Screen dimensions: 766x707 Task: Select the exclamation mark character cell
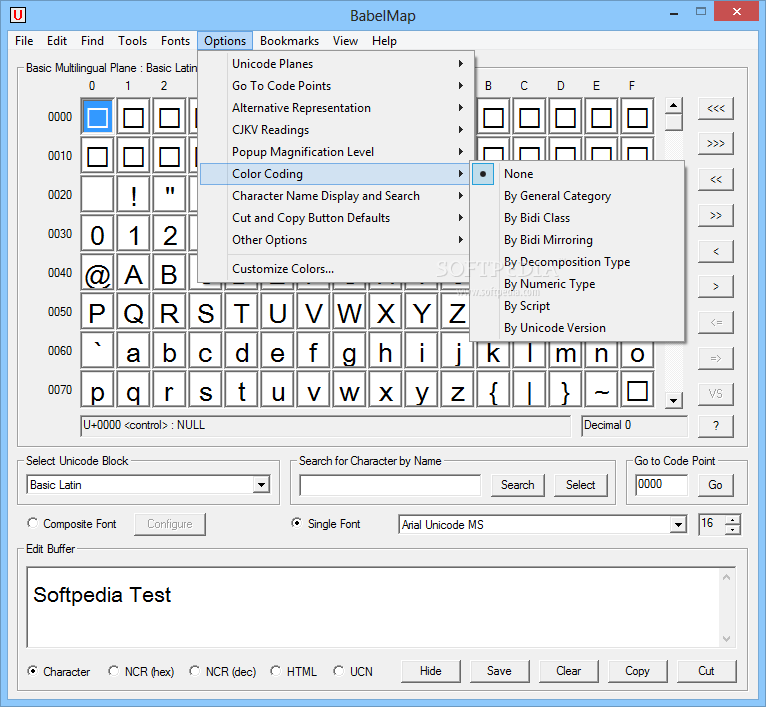133,196
